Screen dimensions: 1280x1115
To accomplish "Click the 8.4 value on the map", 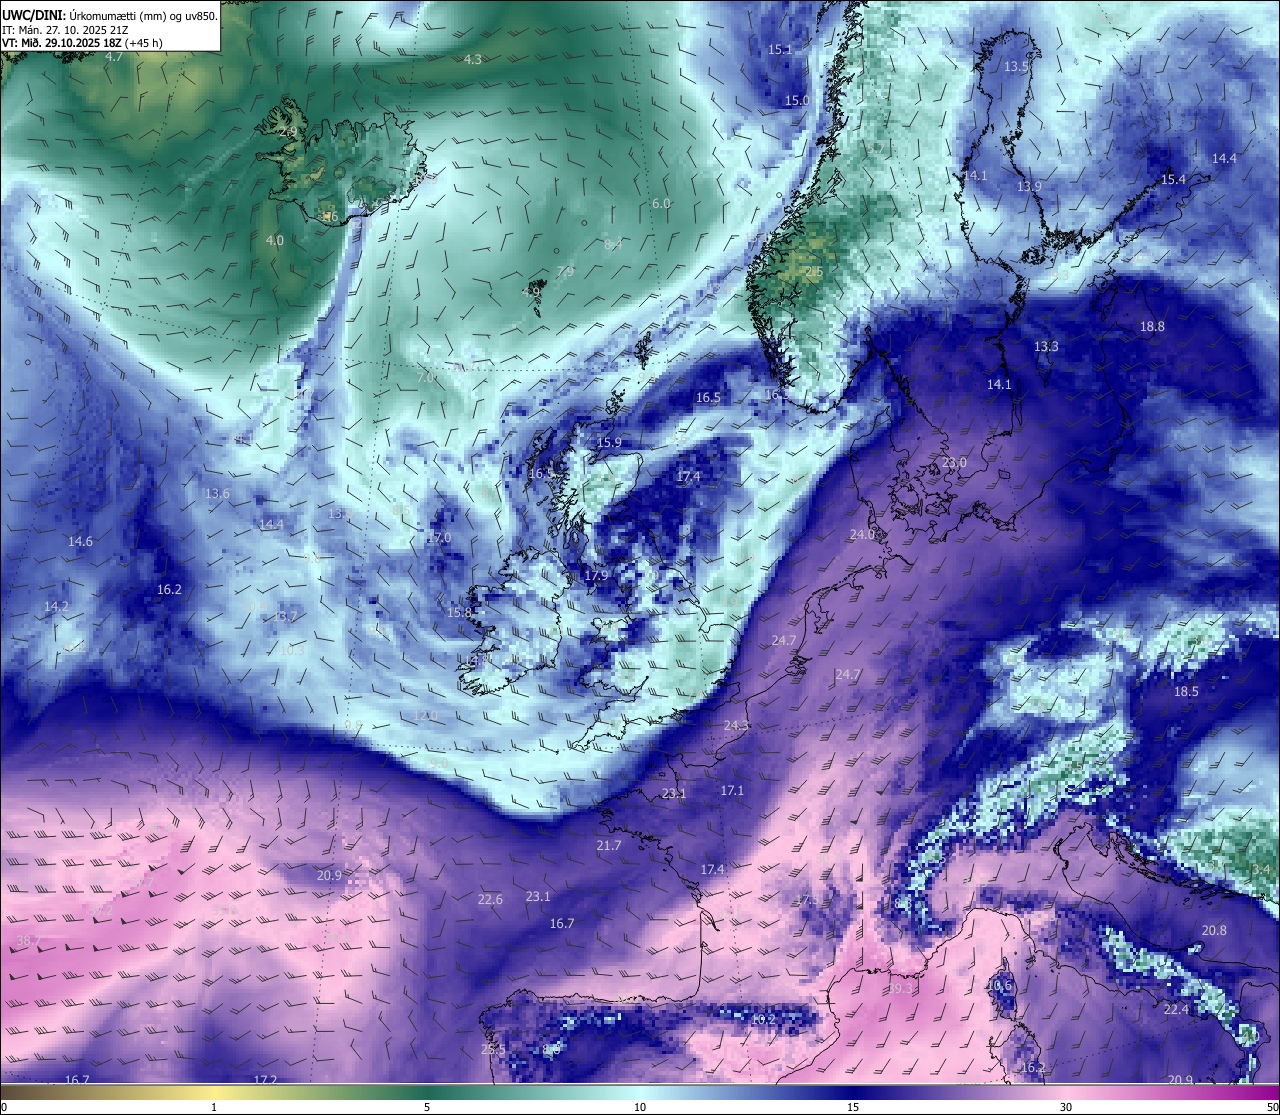I will 613,244.
